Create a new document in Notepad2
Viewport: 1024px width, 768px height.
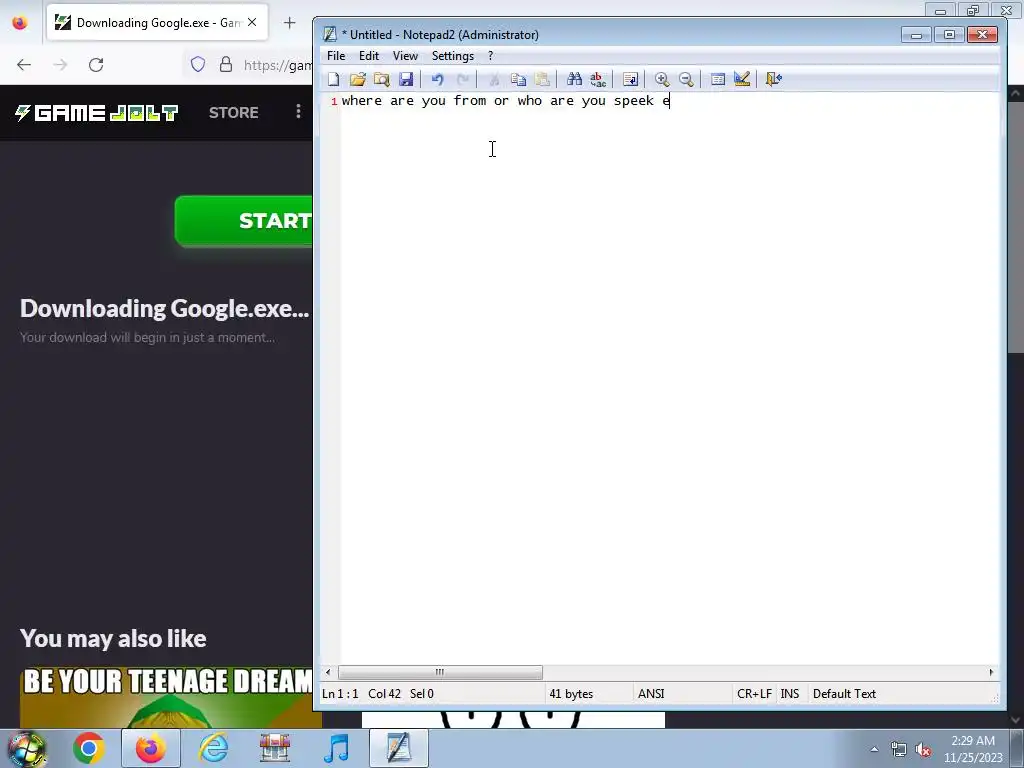[x=334, y=79]
